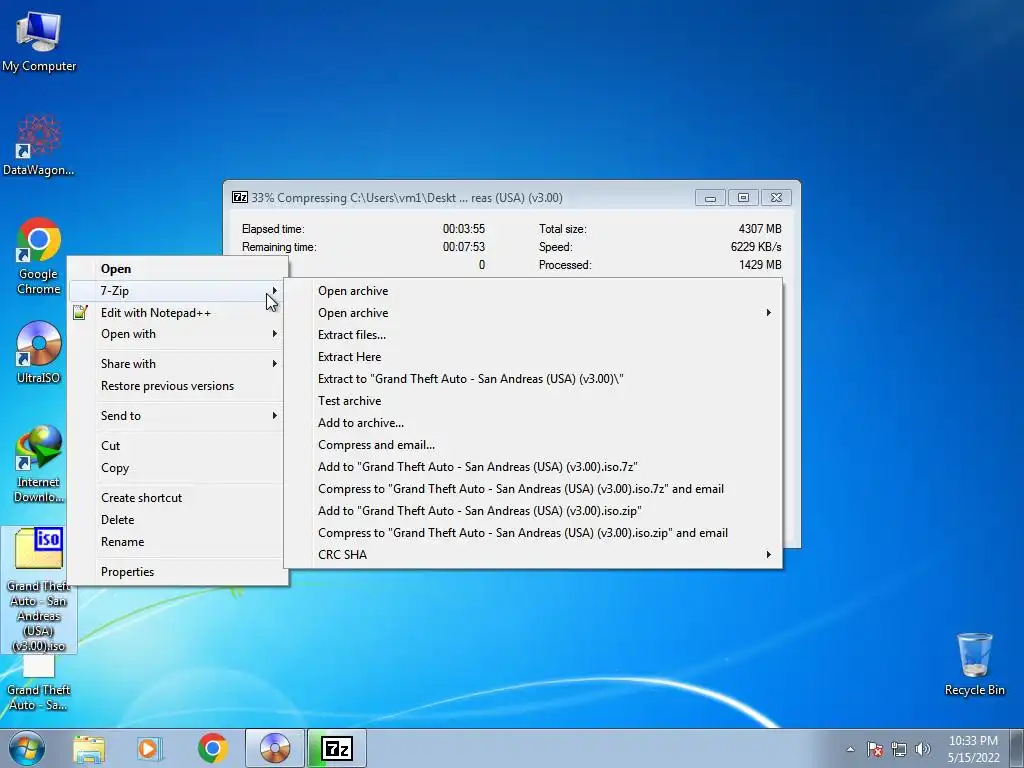
Task: Choose Open in the context menu
Action: pos(176,268)
